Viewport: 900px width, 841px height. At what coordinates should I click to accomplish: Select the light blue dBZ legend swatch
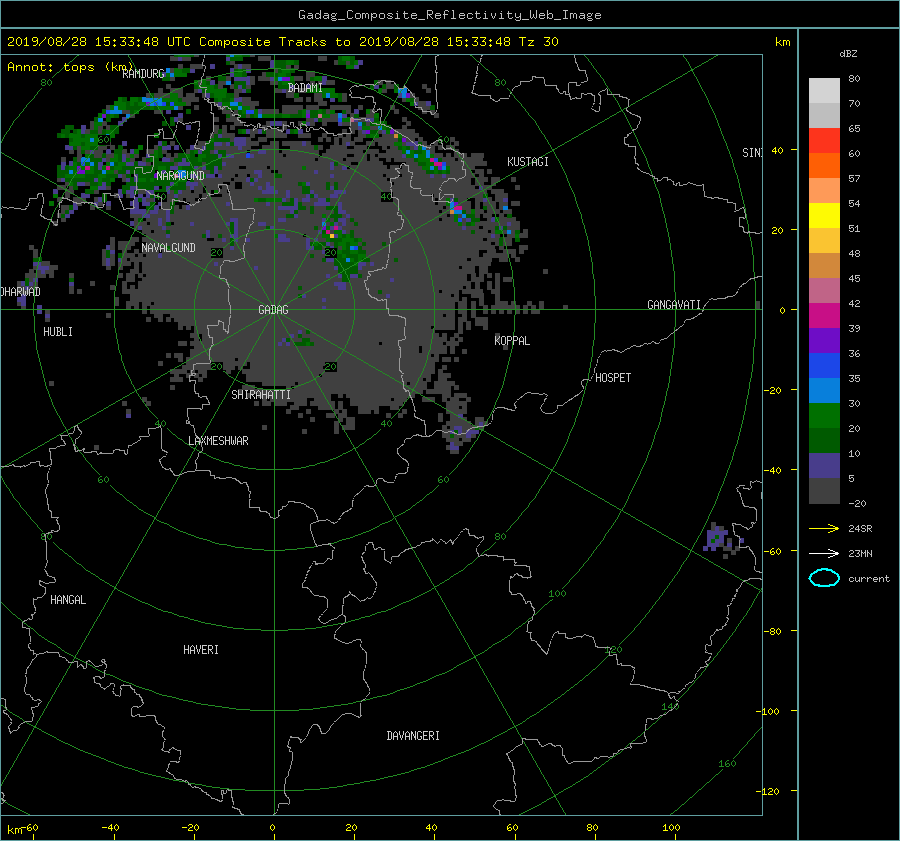824,390
